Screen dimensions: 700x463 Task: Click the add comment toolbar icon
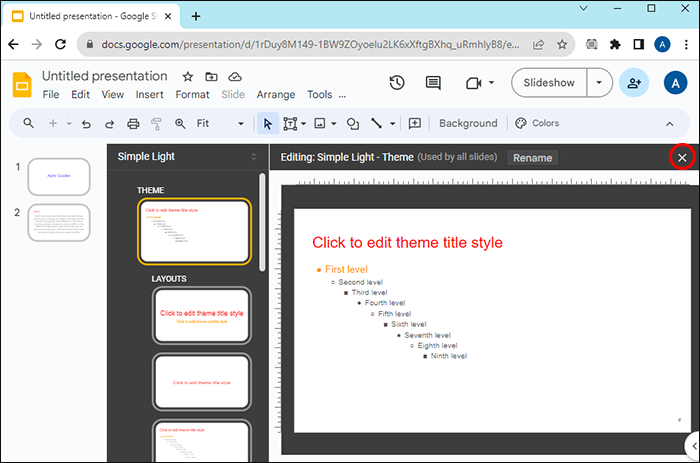coord(415,124)
